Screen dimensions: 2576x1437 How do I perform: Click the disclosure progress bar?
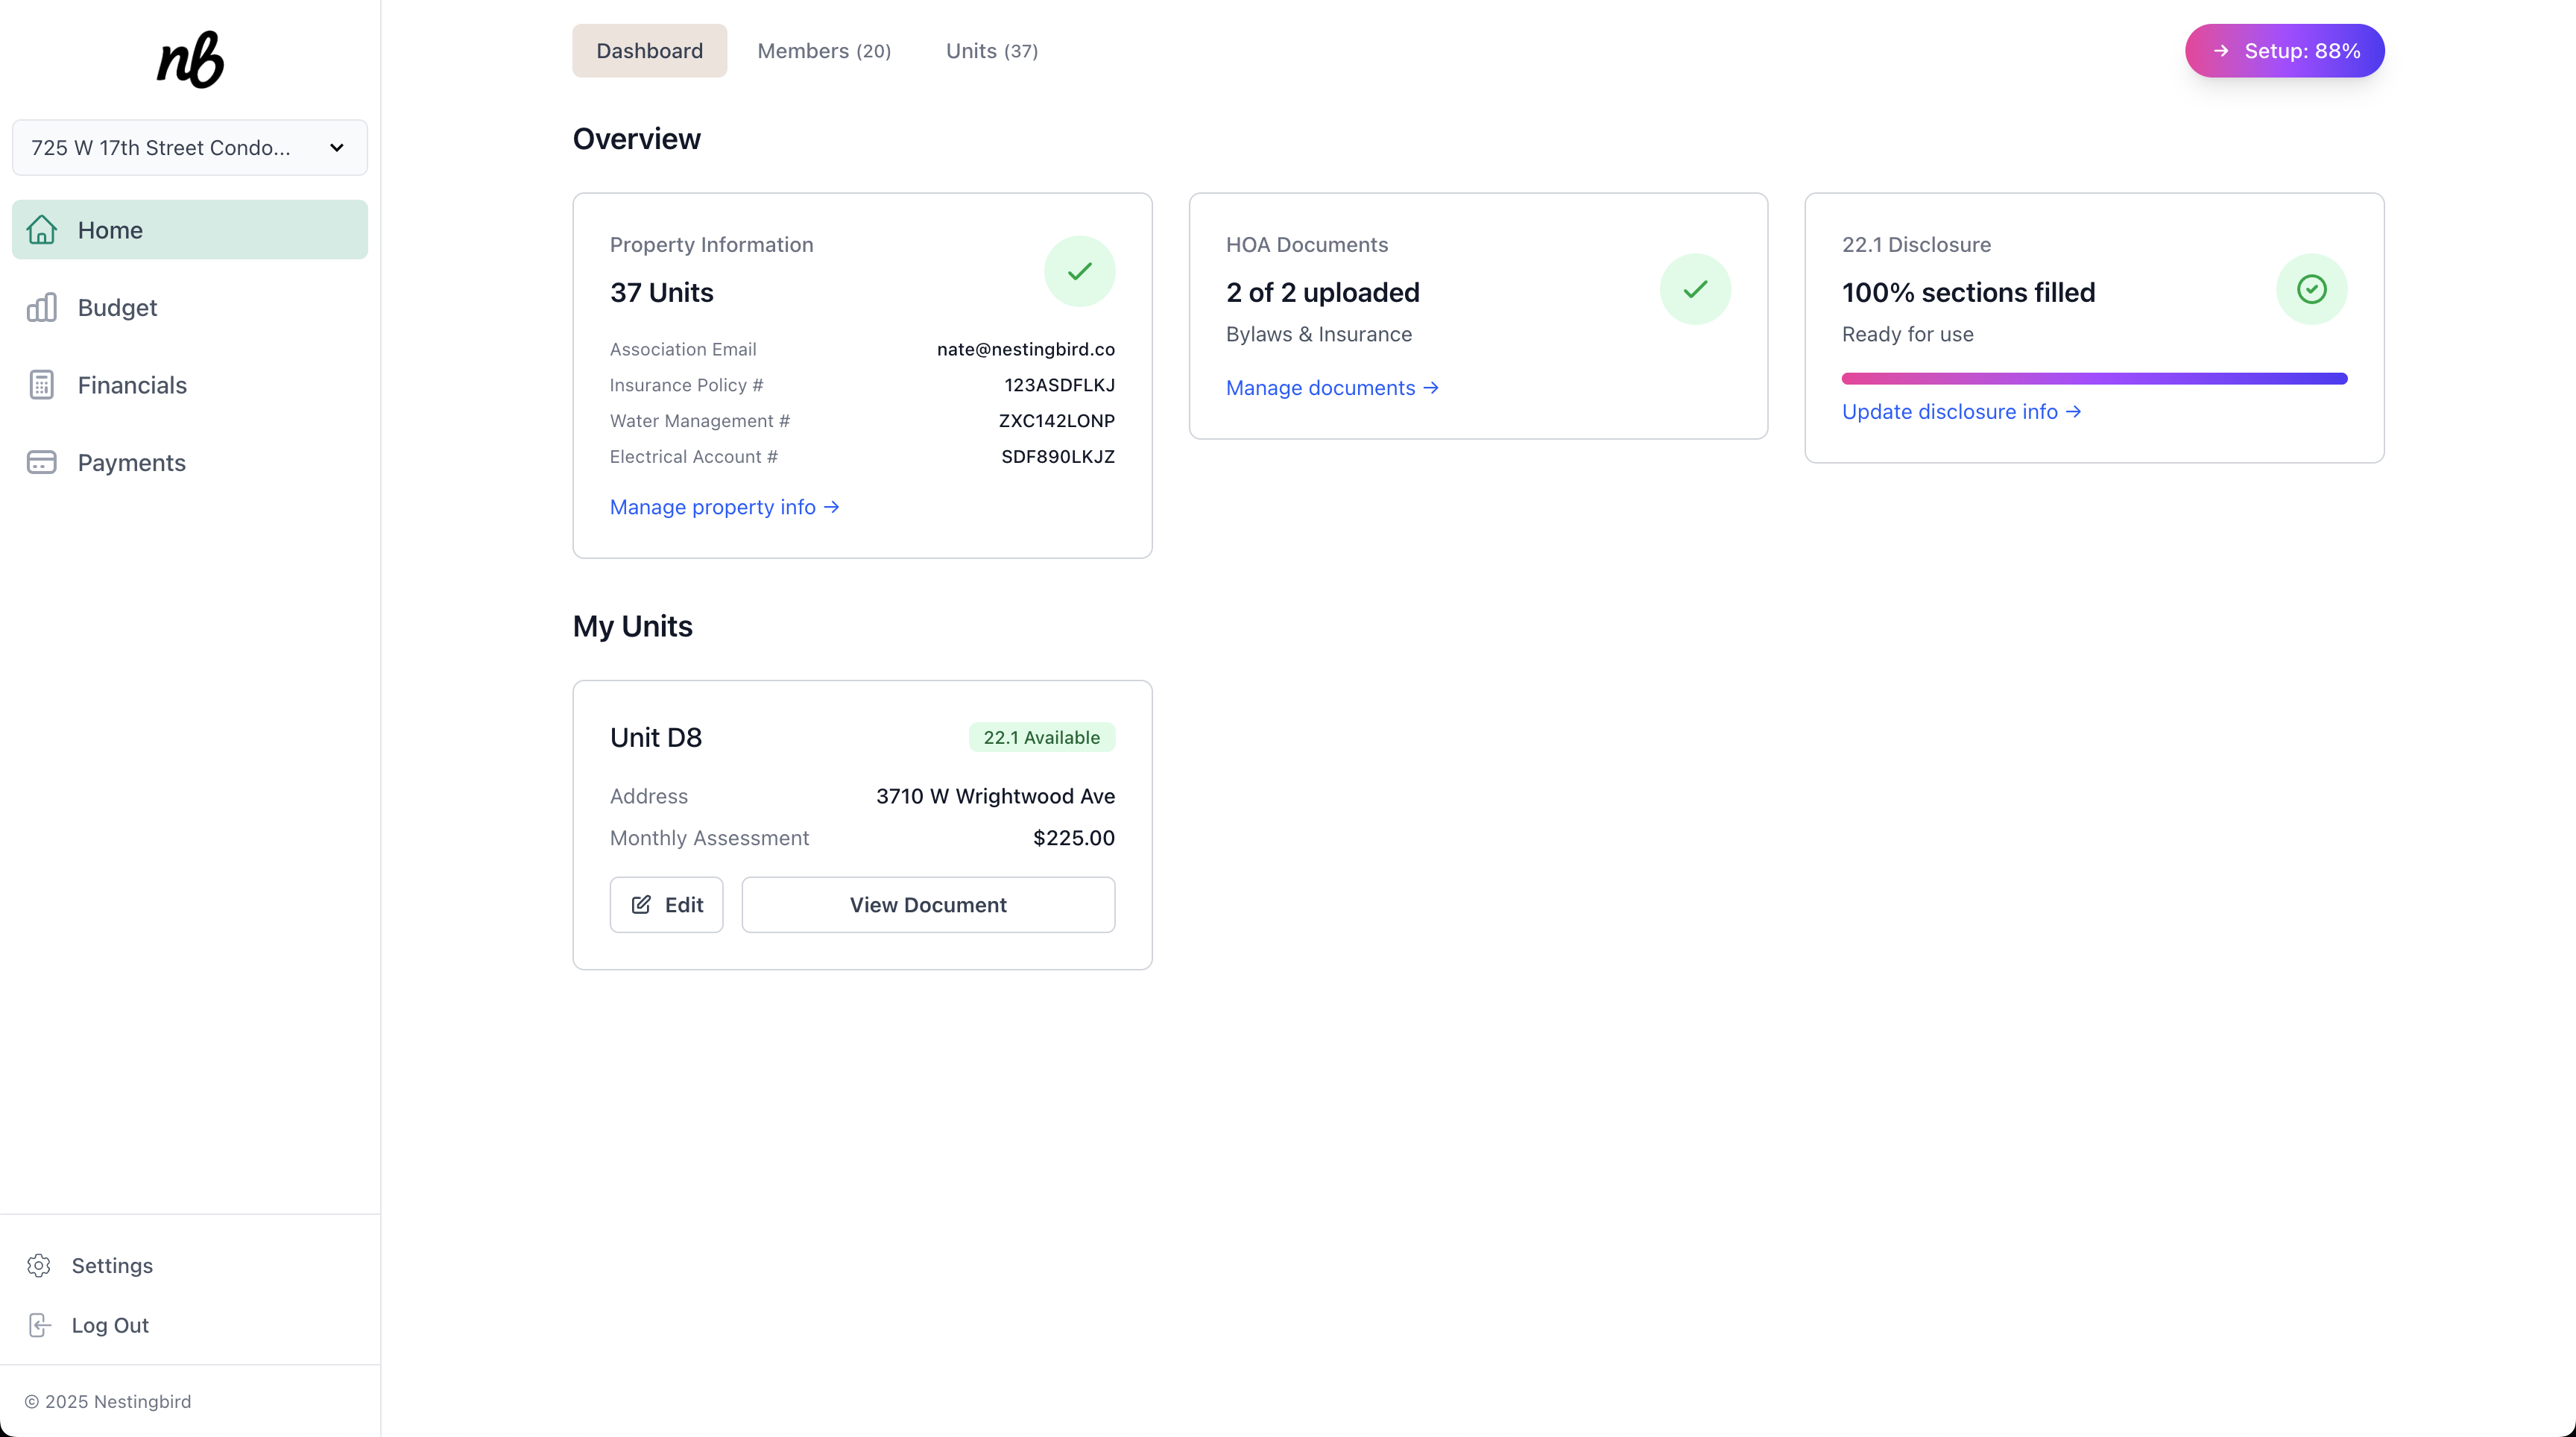2094,379
